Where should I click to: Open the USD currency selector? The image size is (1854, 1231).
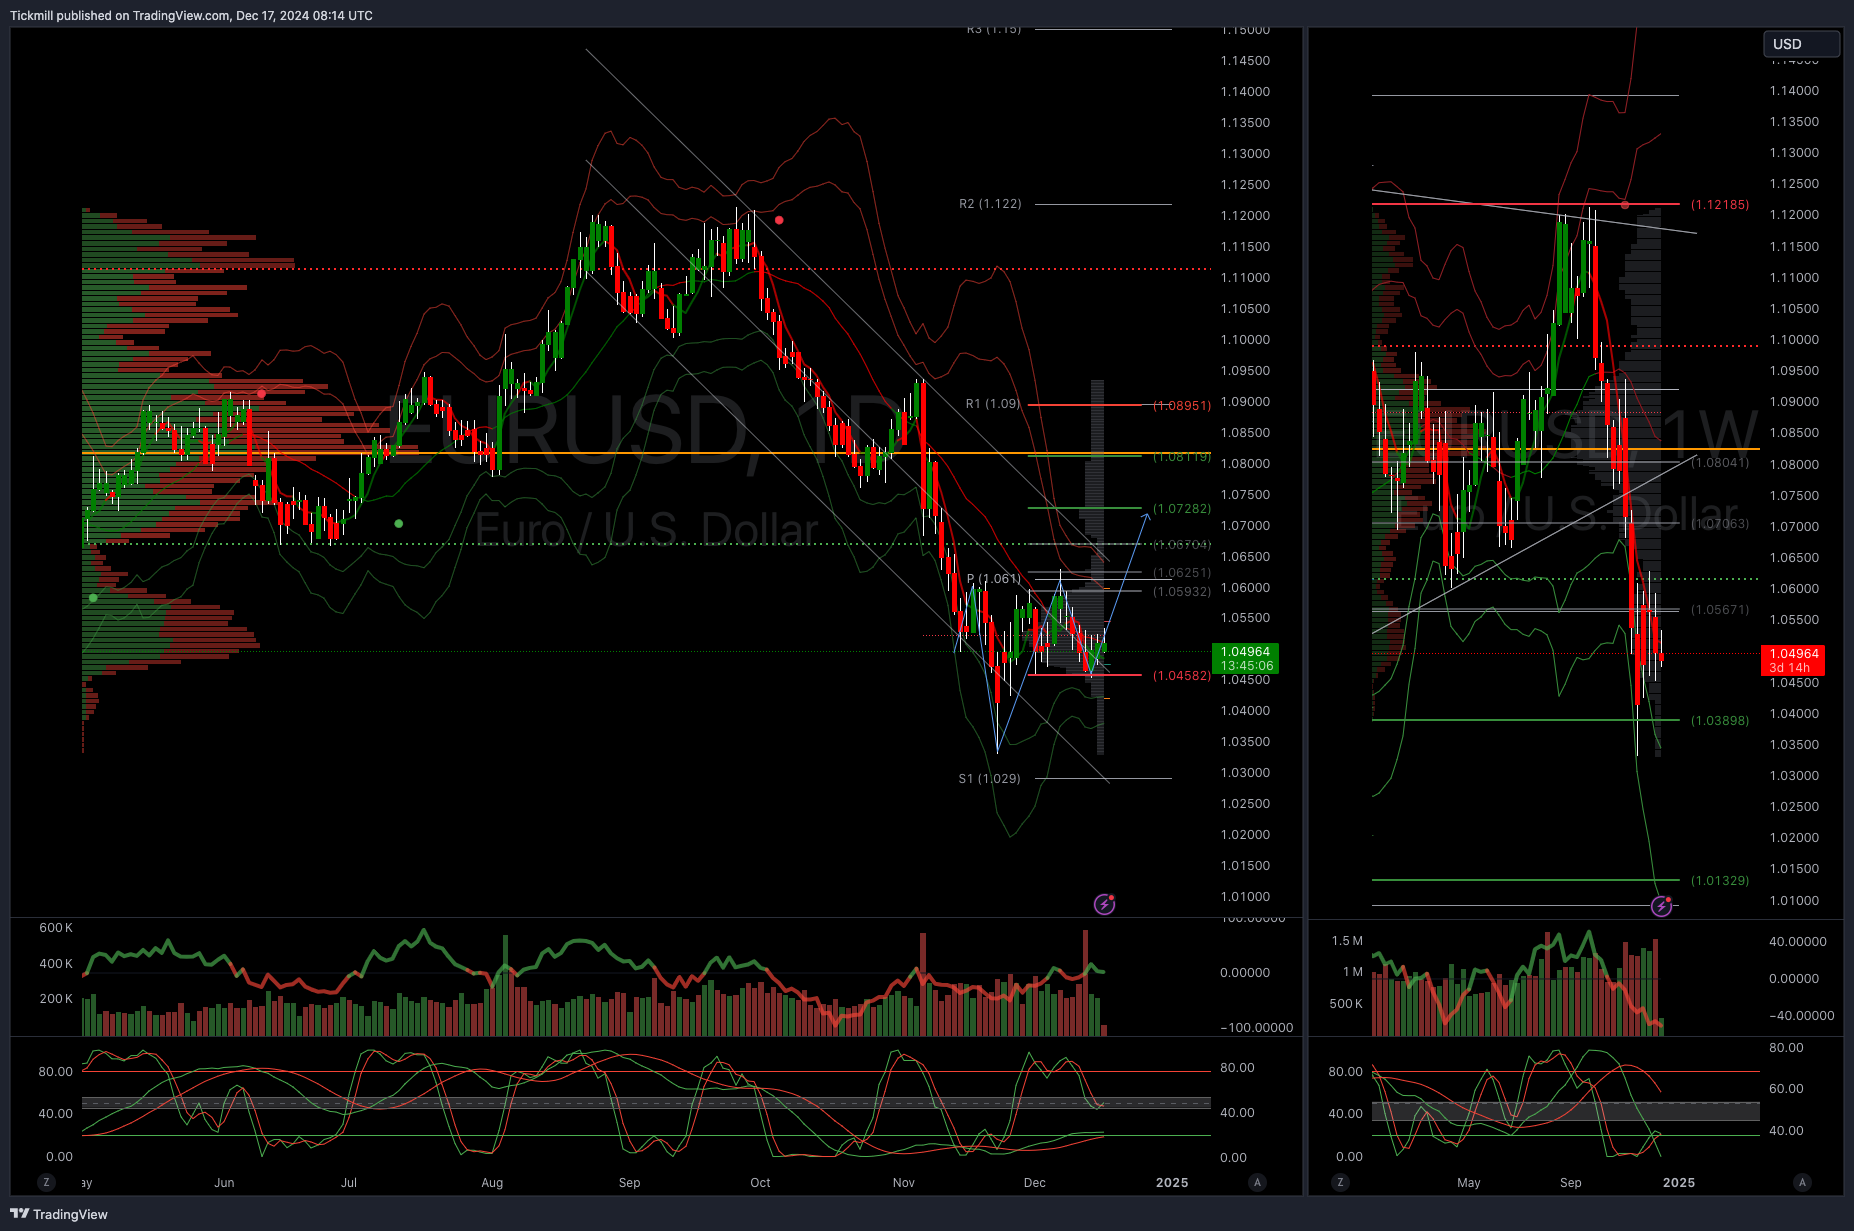coord(1800,44)
